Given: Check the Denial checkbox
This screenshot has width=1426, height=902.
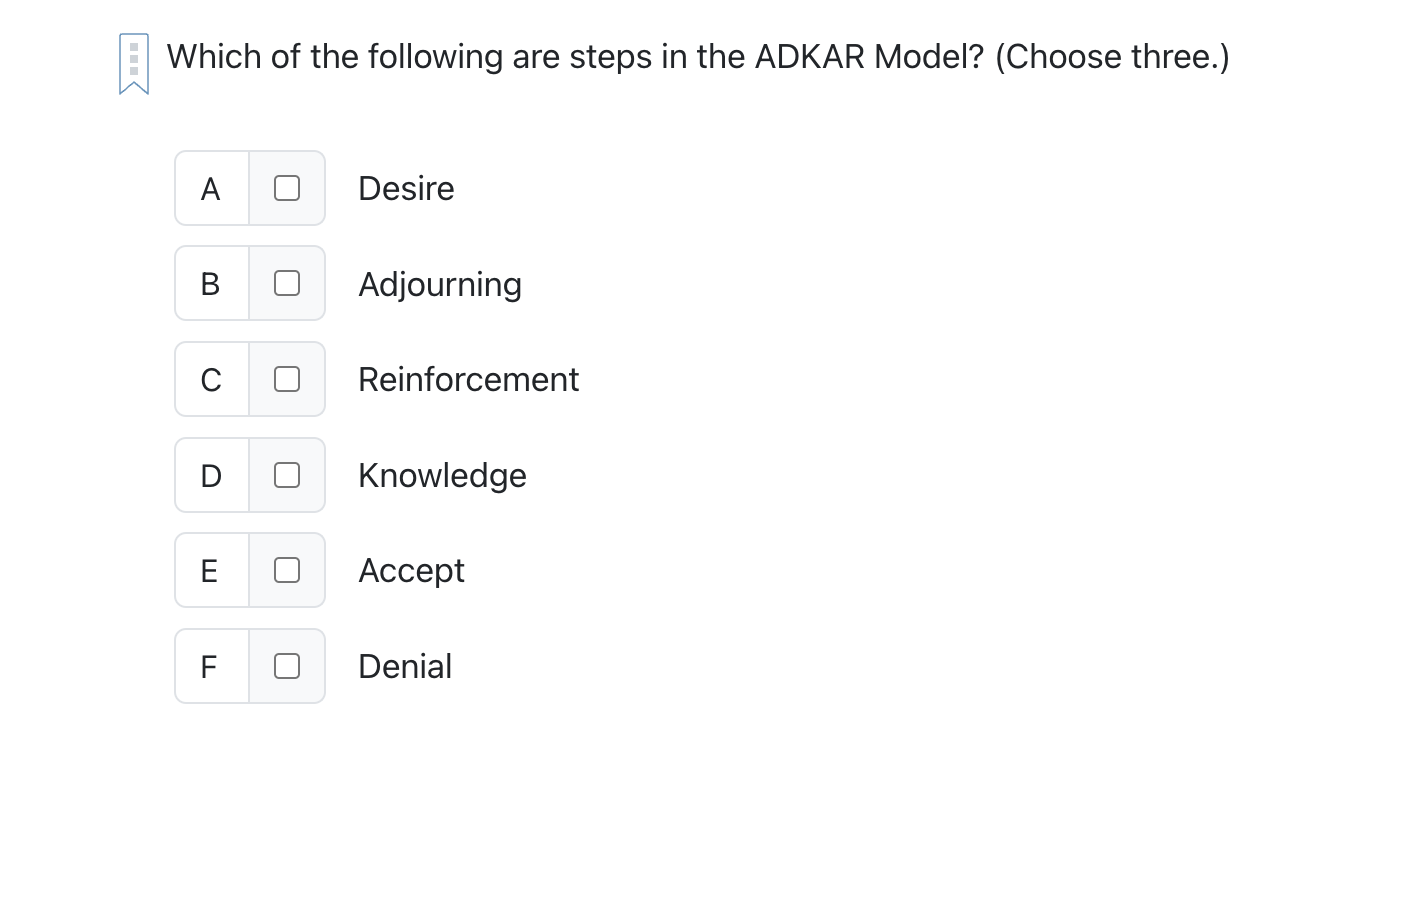Looking at the screenshot, I should click(287, 666).
